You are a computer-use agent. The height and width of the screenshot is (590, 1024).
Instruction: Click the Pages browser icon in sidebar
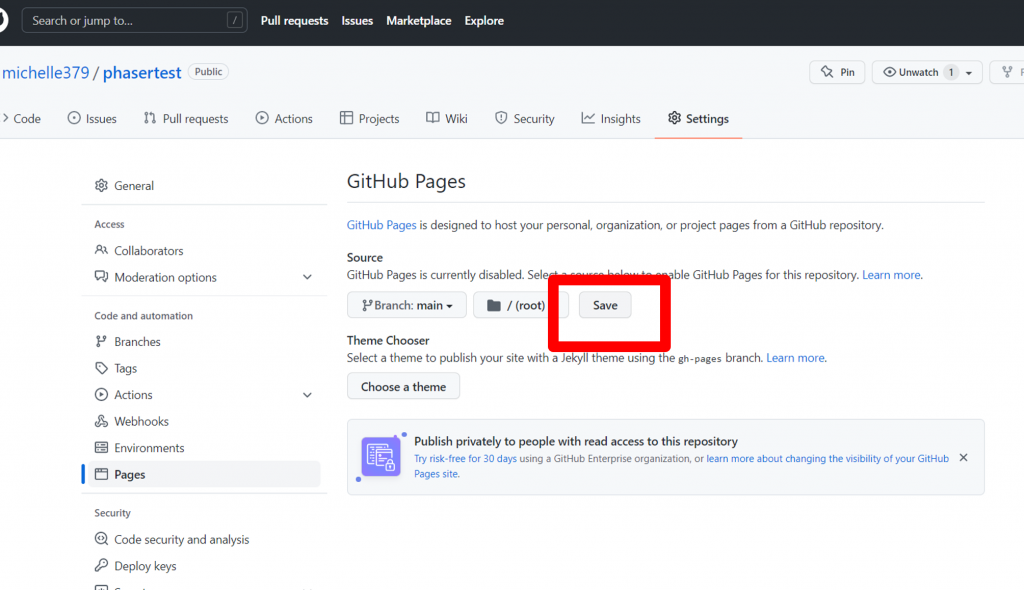coord(101,474)
